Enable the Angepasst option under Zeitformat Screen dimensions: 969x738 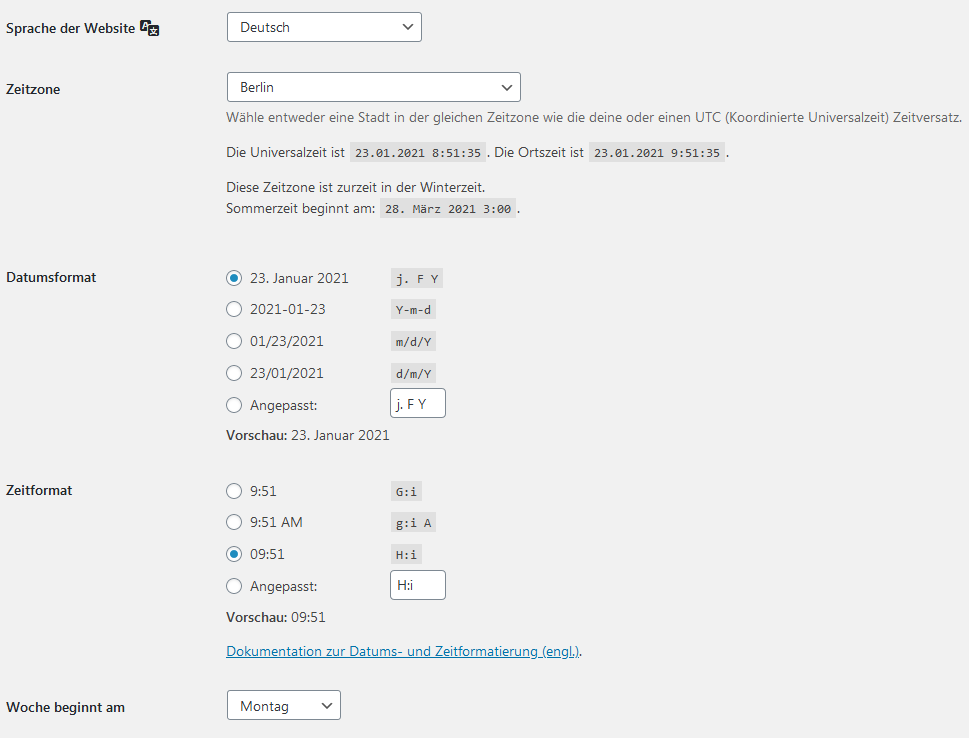pyautogui.click(x=234, y=586)
